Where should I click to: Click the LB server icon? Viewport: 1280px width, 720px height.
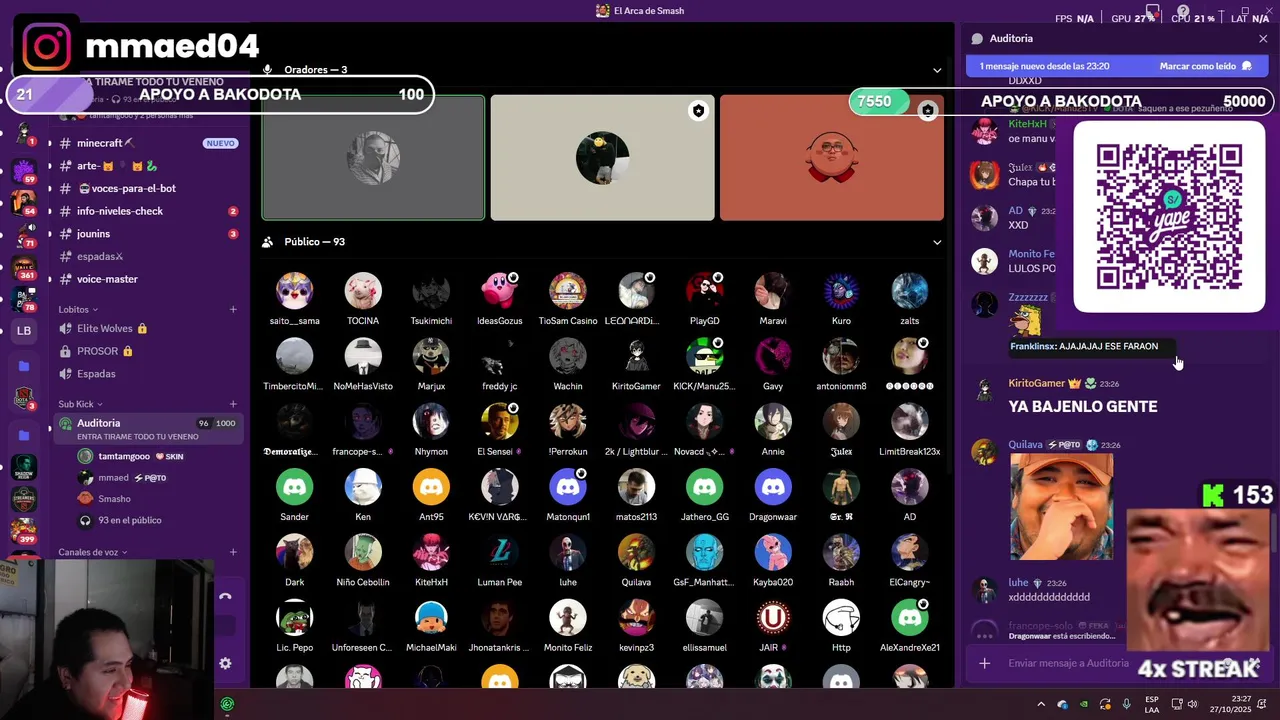[x=24, y=331]
